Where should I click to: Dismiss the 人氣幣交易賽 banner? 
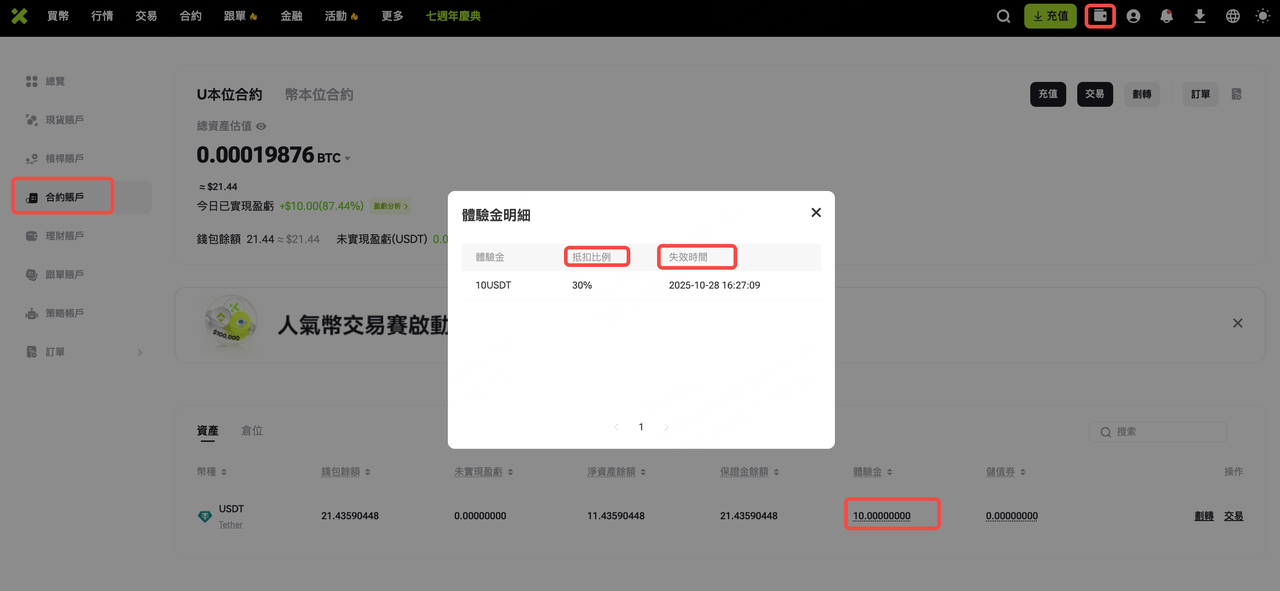[1238, 323]
